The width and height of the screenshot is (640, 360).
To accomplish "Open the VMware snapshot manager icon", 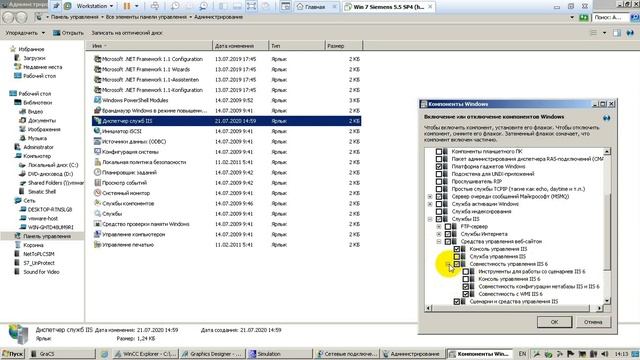I will 203,6.
